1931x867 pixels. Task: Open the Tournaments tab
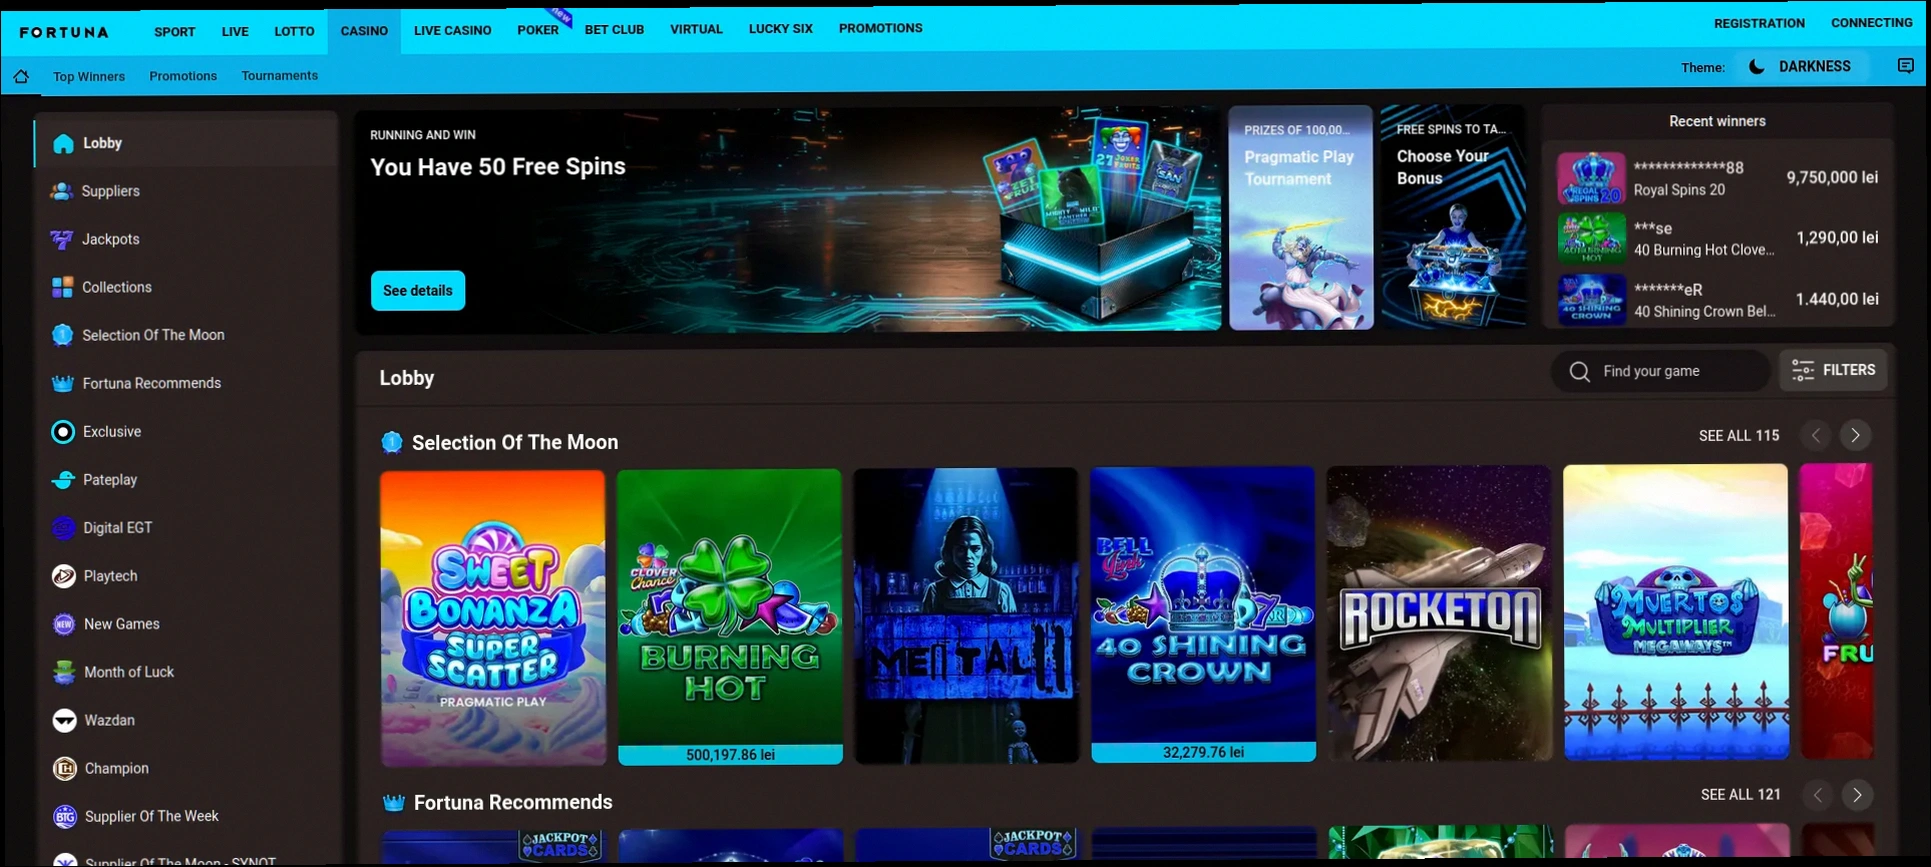point(279,76)
